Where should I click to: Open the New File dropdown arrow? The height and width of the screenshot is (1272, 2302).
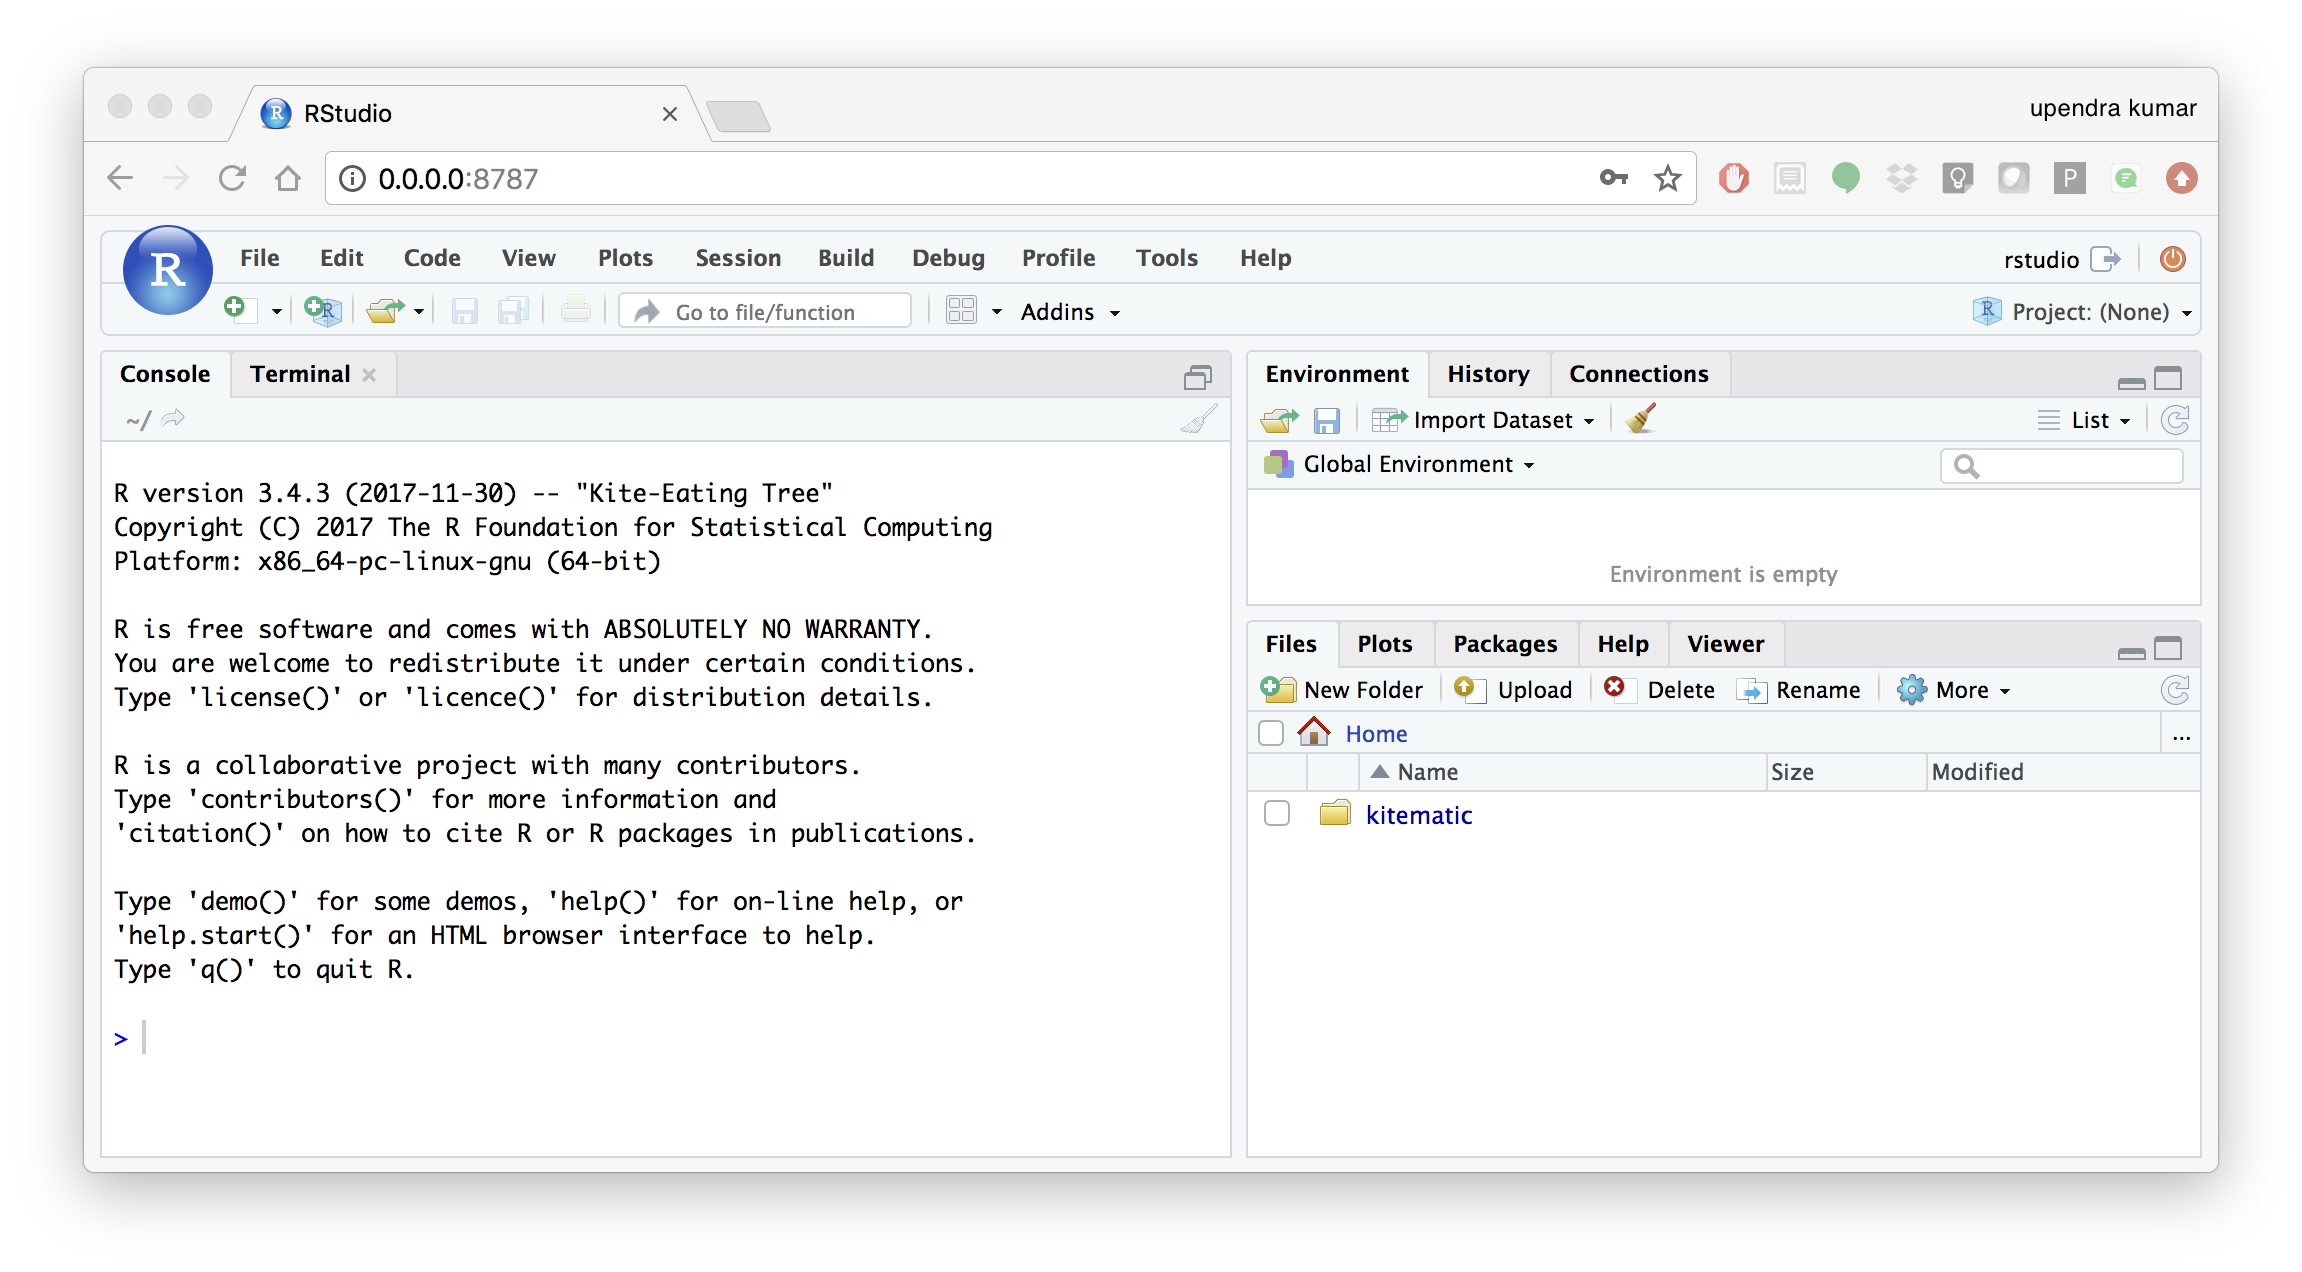coord(276,312)
